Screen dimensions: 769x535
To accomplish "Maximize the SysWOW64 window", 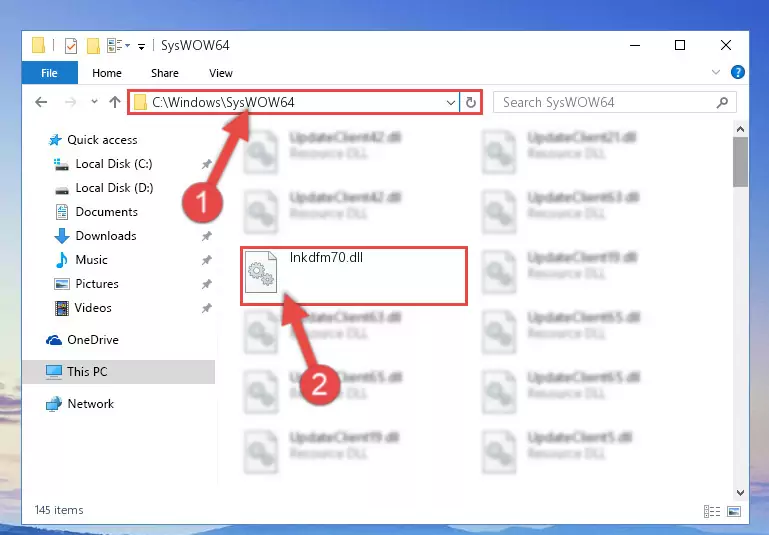I will (x=680, y=45).
